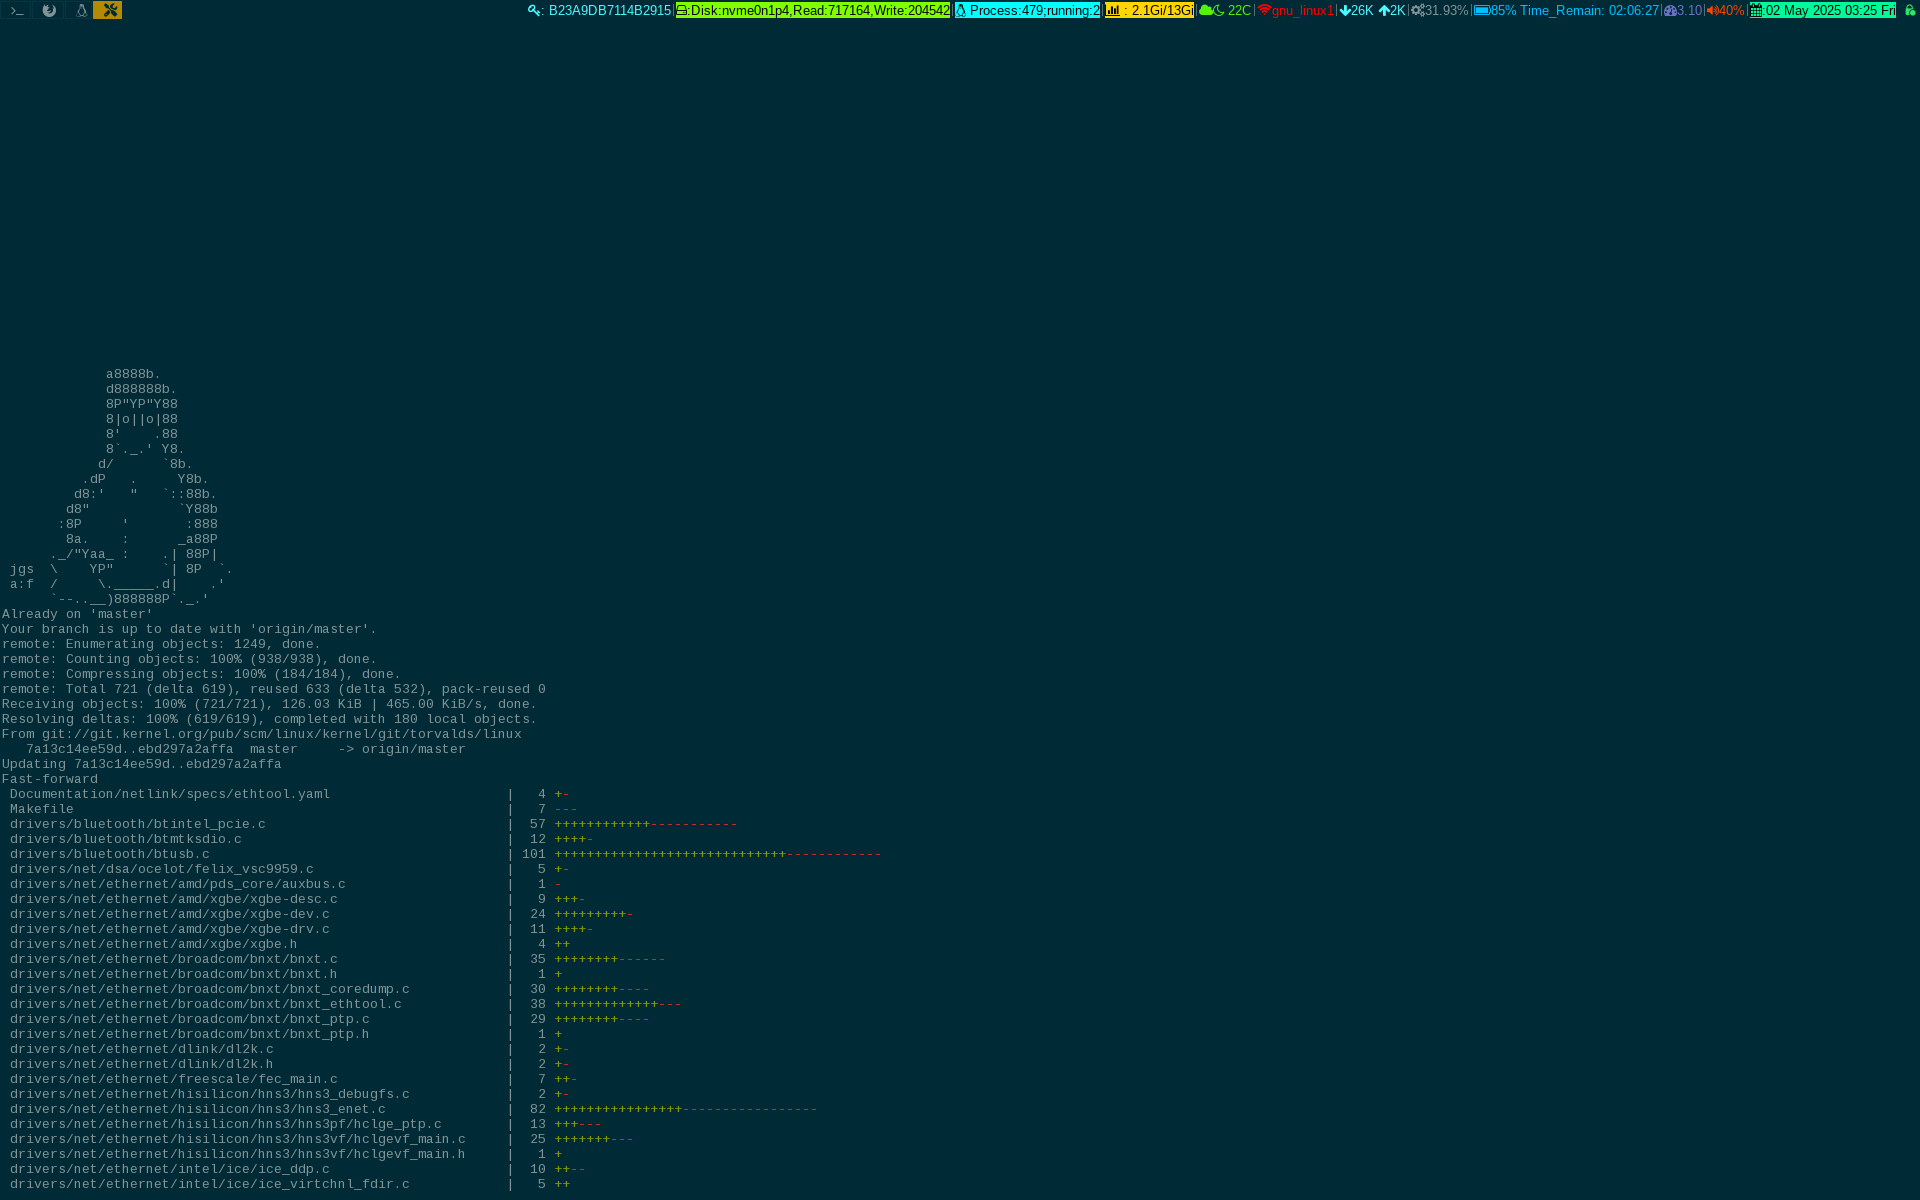The image size is (1920, 1200).
Task: Click the moon icon beside temperature
Action: [1219, 10]
